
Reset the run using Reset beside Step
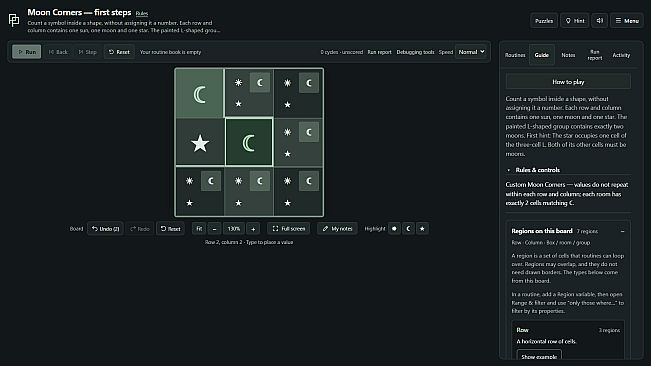pyautogui.click(x=119, y=52)
